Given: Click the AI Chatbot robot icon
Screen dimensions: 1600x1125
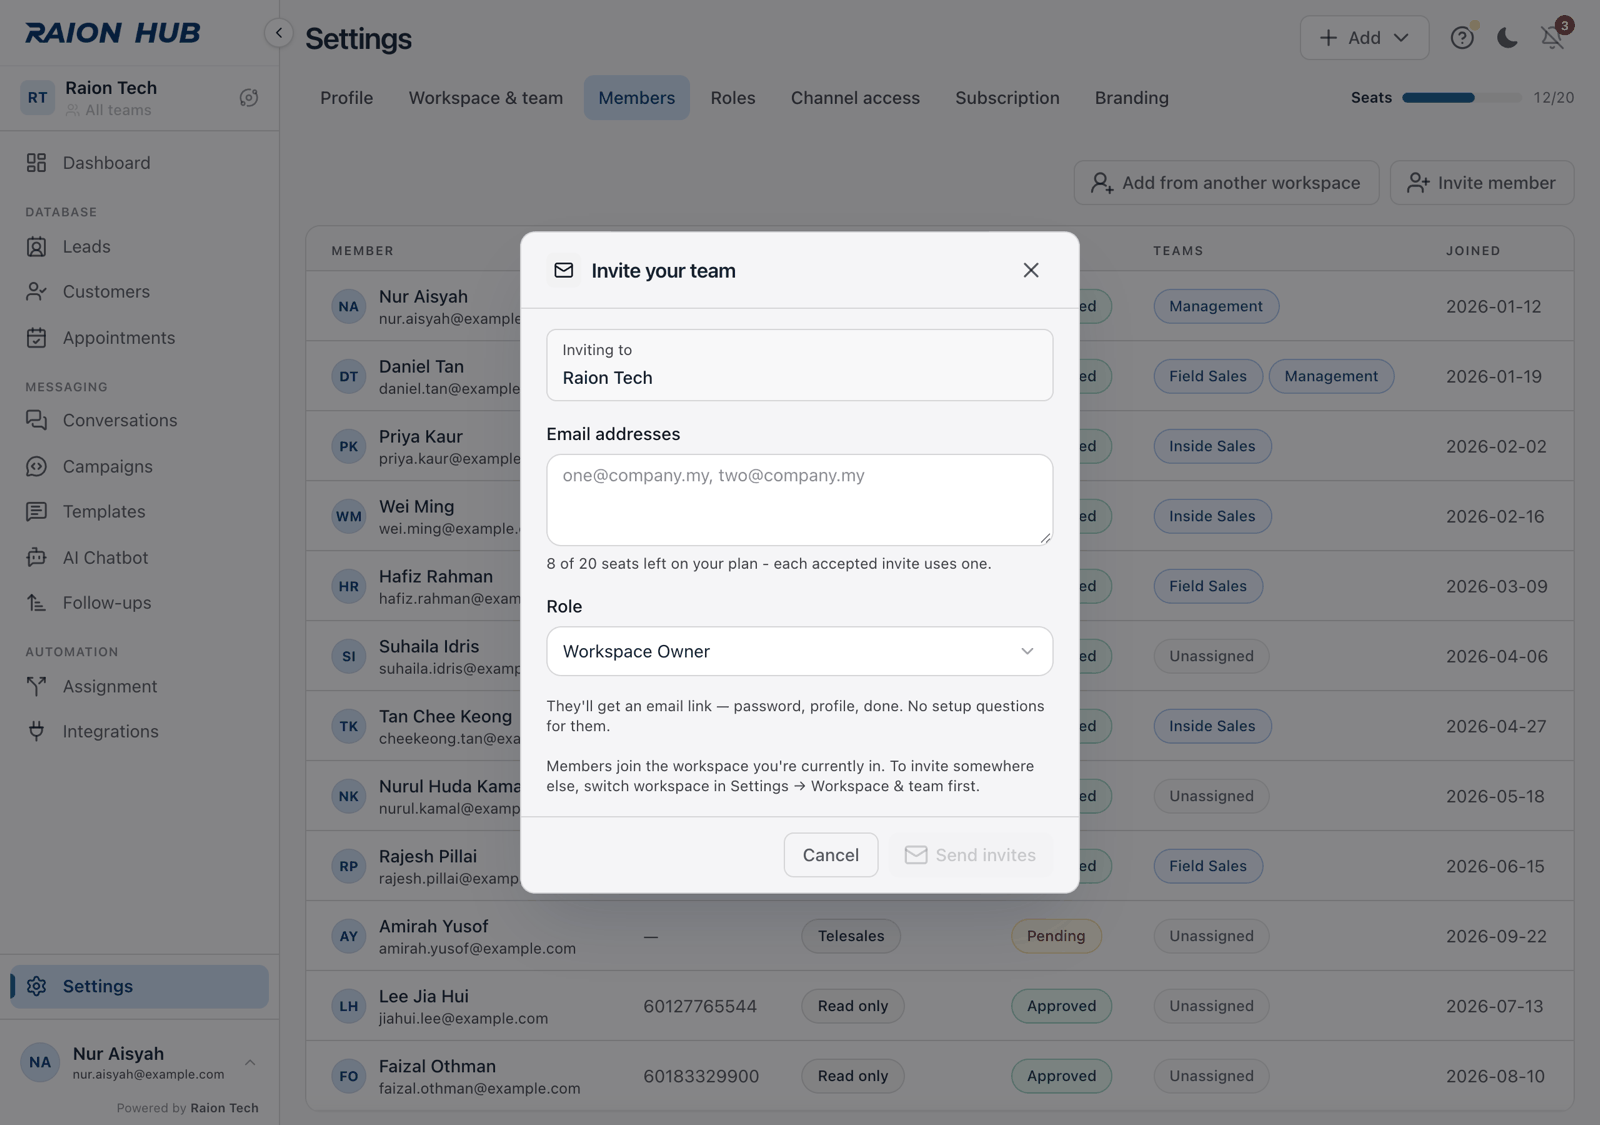Looking at the screenshot, I should (x=37, y=558).
